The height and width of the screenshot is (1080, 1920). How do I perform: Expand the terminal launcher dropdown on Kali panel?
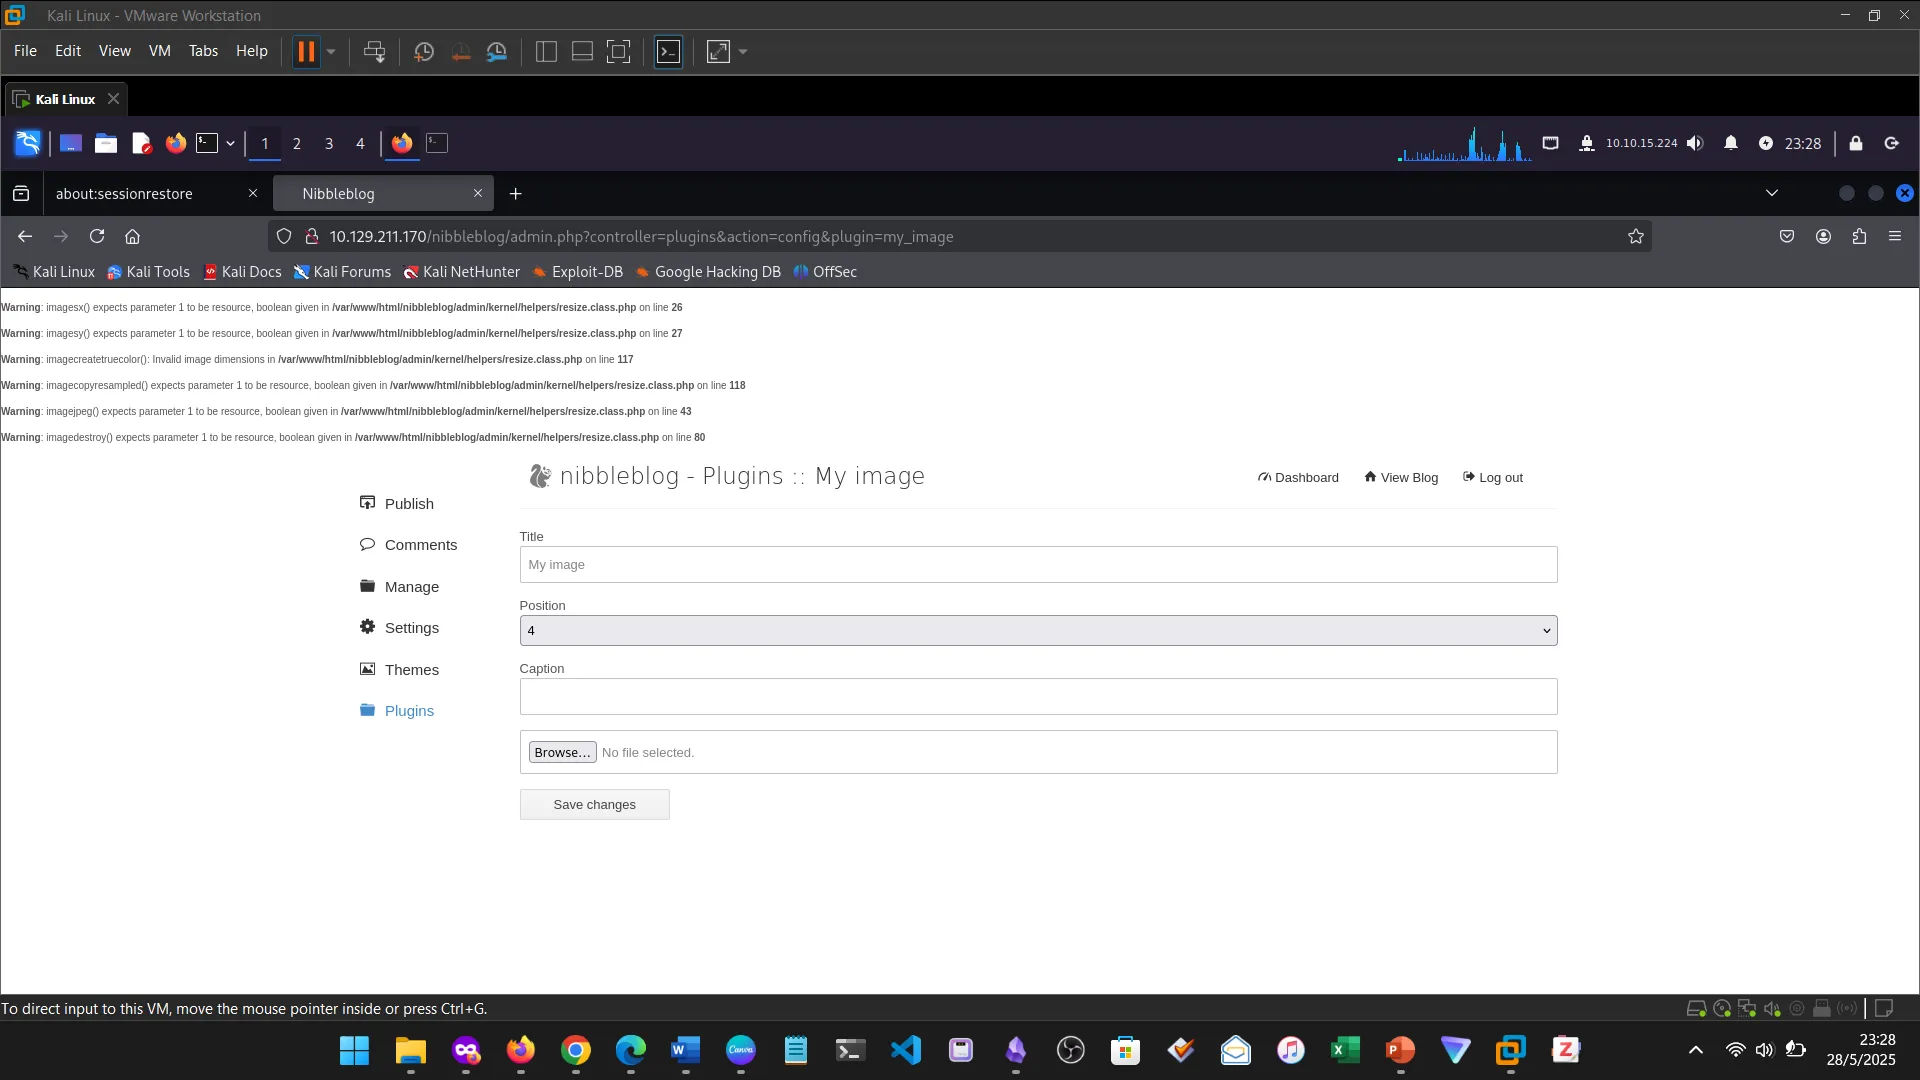tap(230, 143)
